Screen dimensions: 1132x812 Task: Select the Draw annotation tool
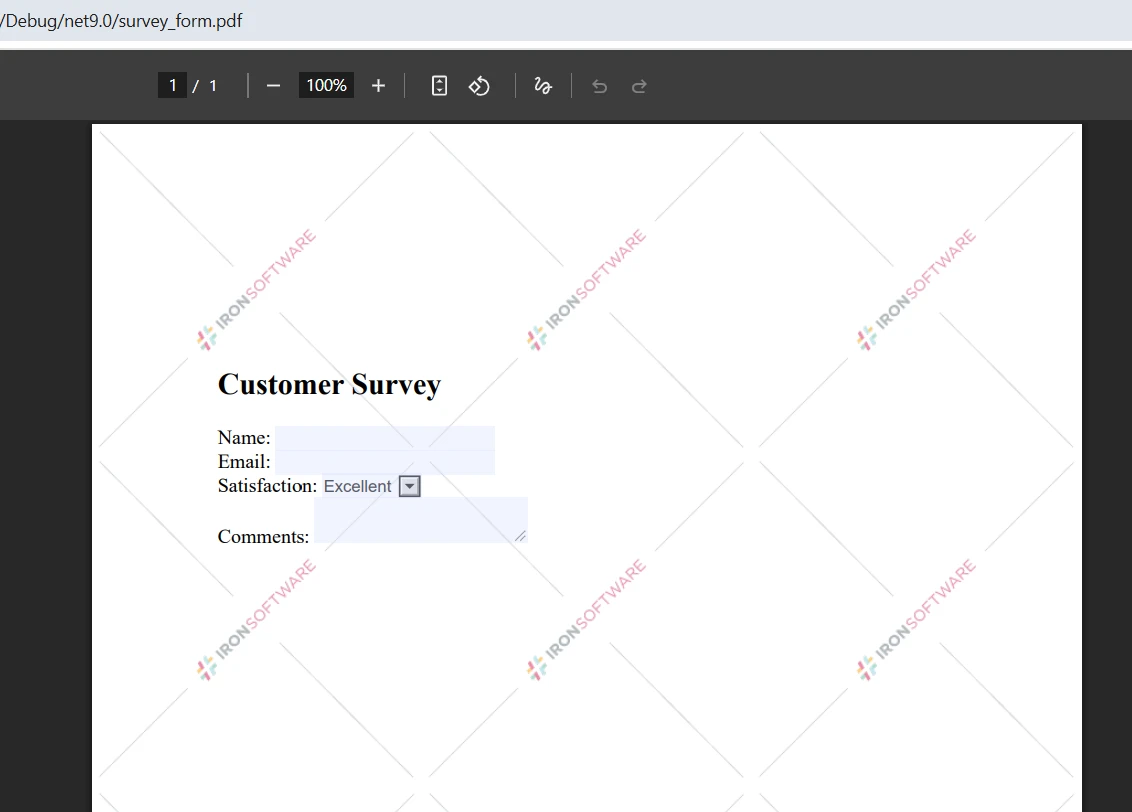pyautogui.click(x=542, y=85)
